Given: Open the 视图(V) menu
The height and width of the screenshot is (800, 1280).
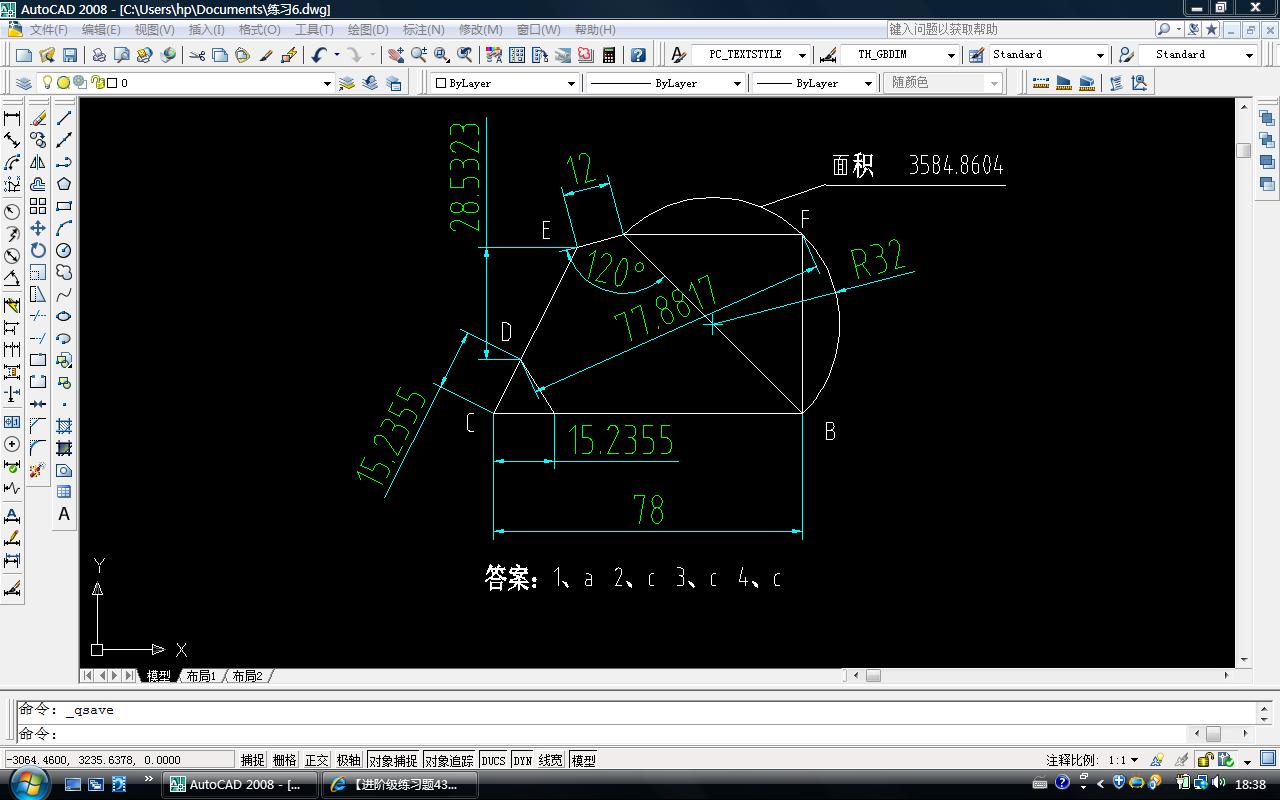Looking at the screenshot, I should coord(154,30).
